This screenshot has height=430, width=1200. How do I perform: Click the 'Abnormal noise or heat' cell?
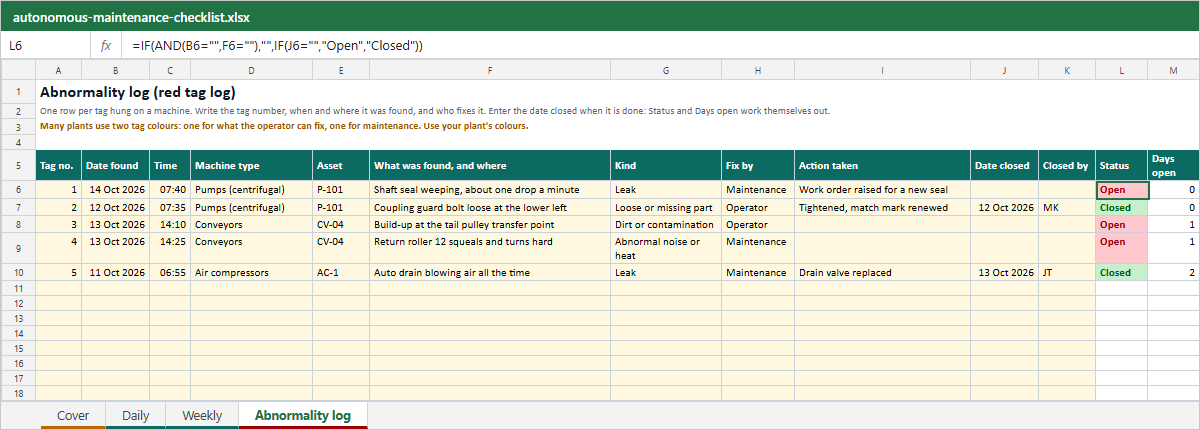(x=666, y=248)
